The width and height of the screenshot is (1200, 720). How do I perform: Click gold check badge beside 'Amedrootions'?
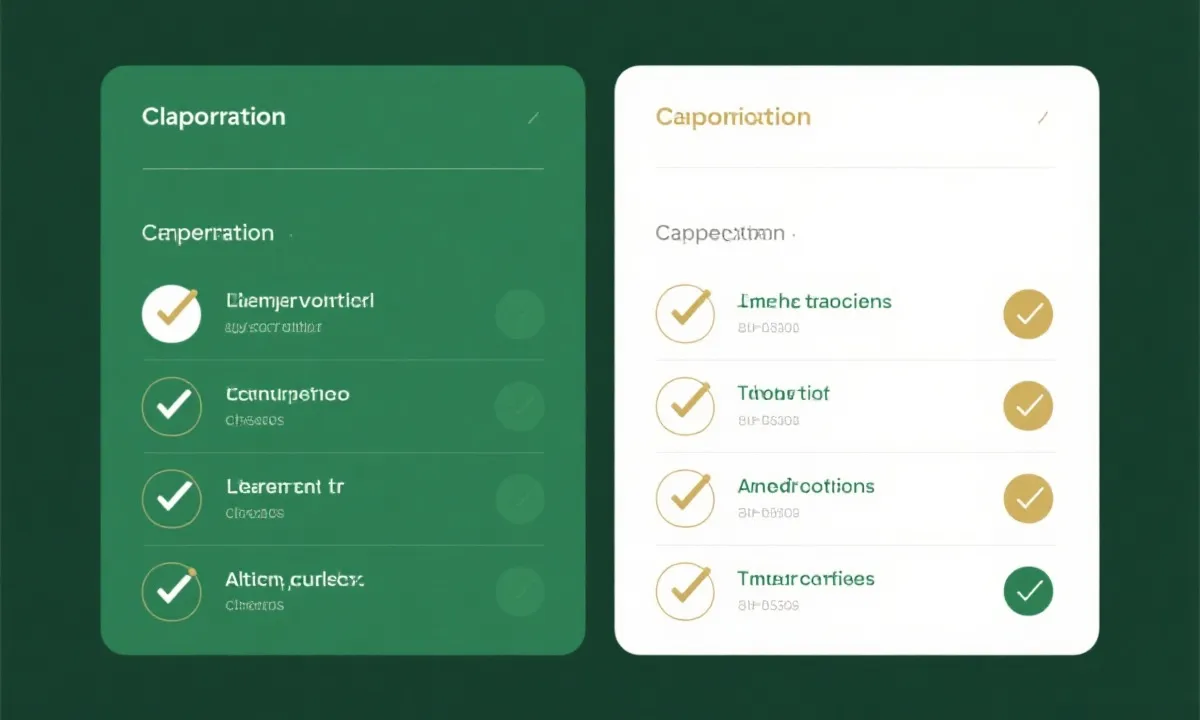pyautogui.click(x=1028, y=498)
